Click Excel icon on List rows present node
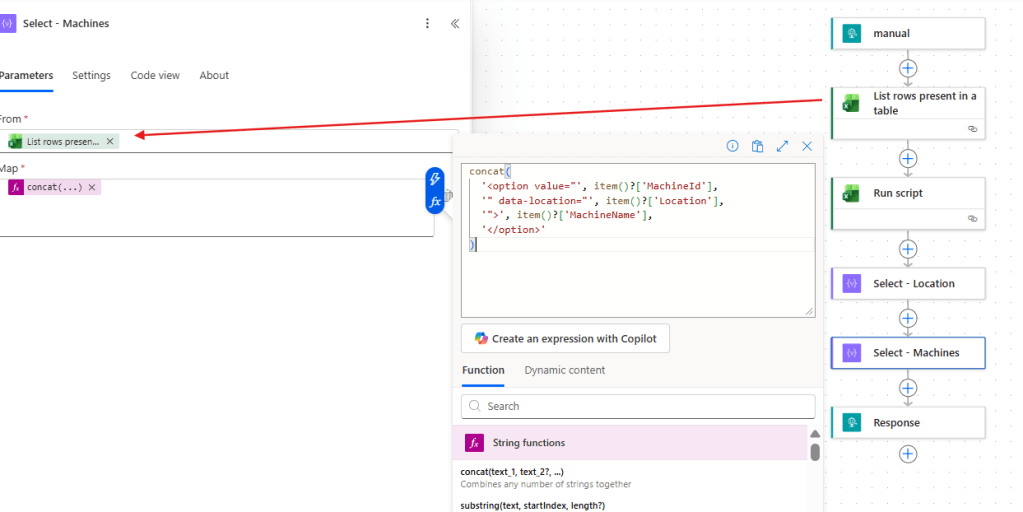This screenshot has height=512, width=1023. pos(851,103)
